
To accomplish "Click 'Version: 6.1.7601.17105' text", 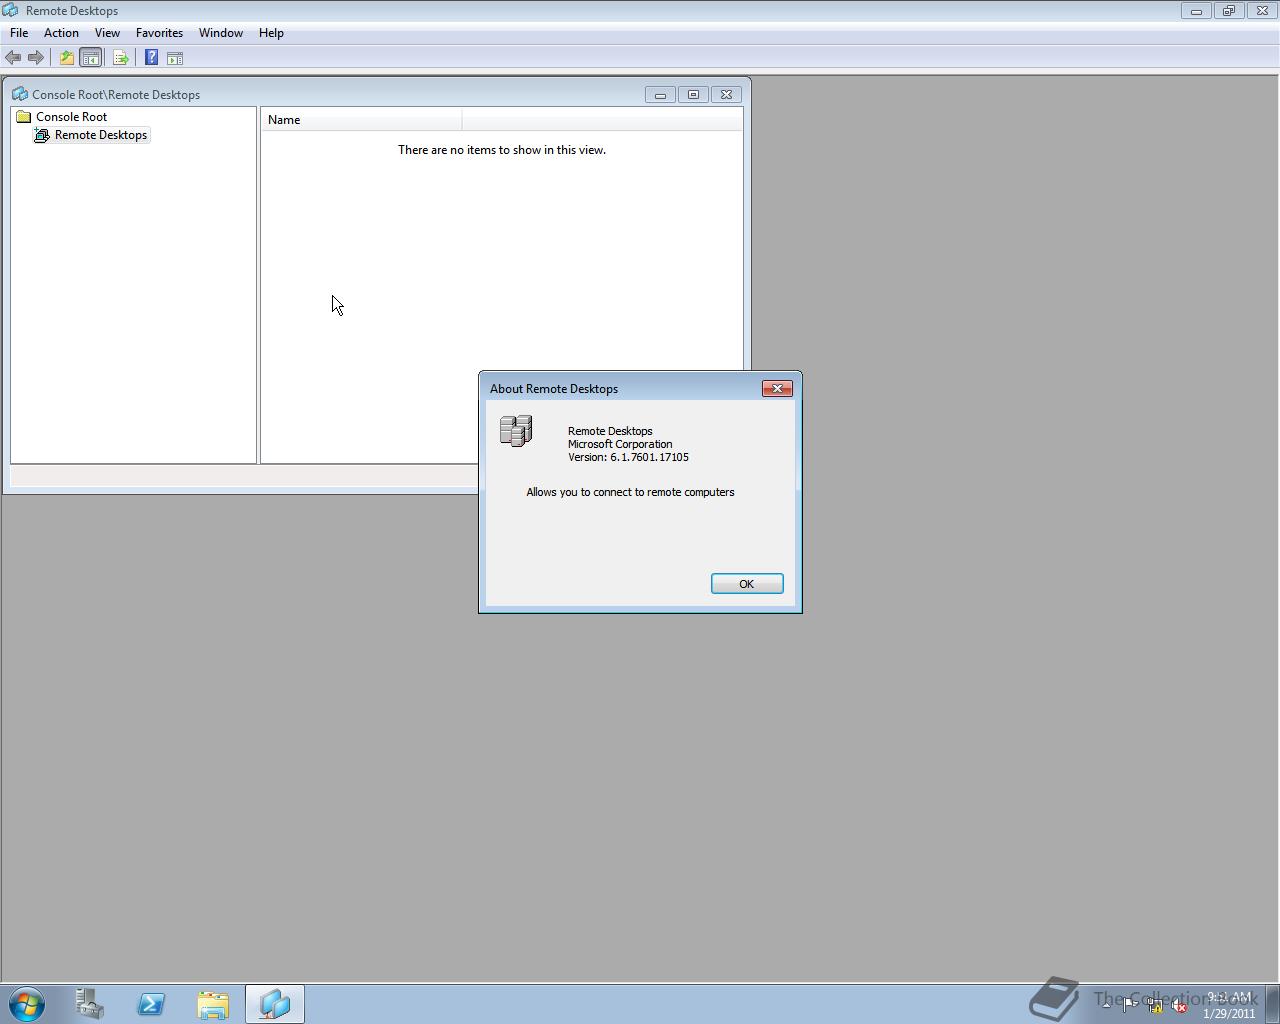I will click(628, 457).
